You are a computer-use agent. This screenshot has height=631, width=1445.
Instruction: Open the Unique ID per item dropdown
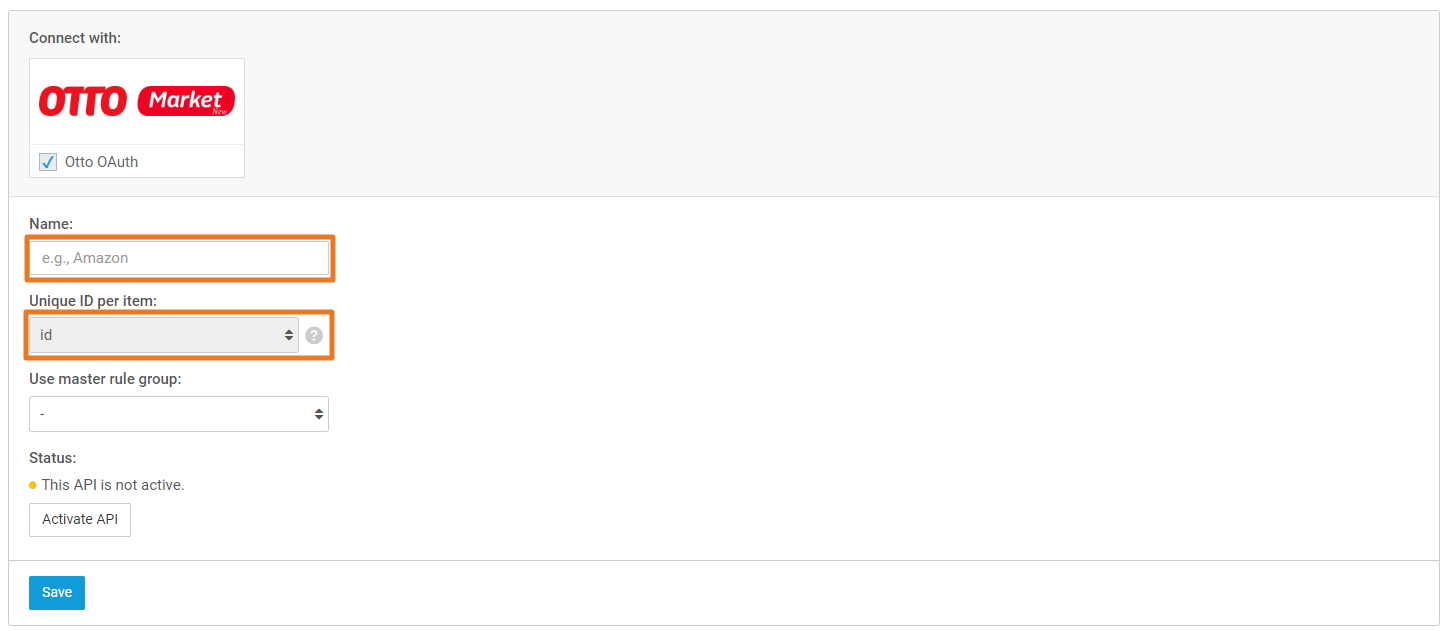pos(164,335)
